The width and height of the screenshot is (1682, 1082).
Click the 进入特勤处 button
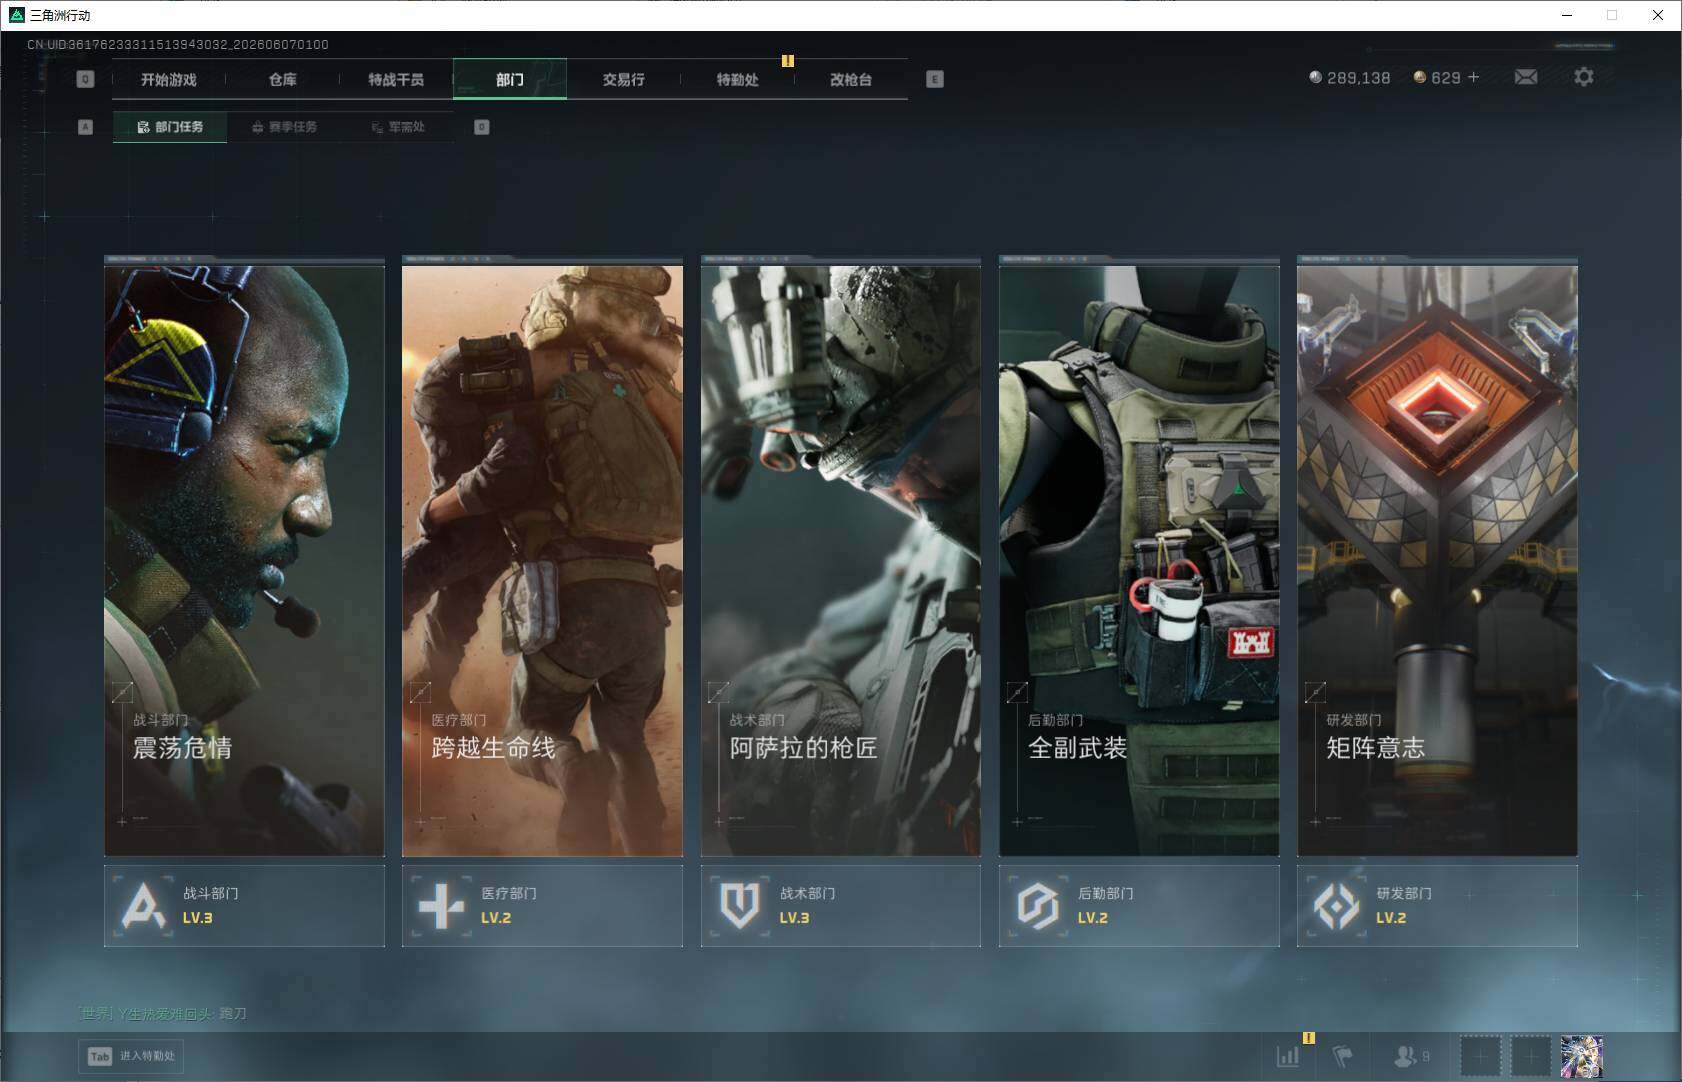tap(132, 1056)
